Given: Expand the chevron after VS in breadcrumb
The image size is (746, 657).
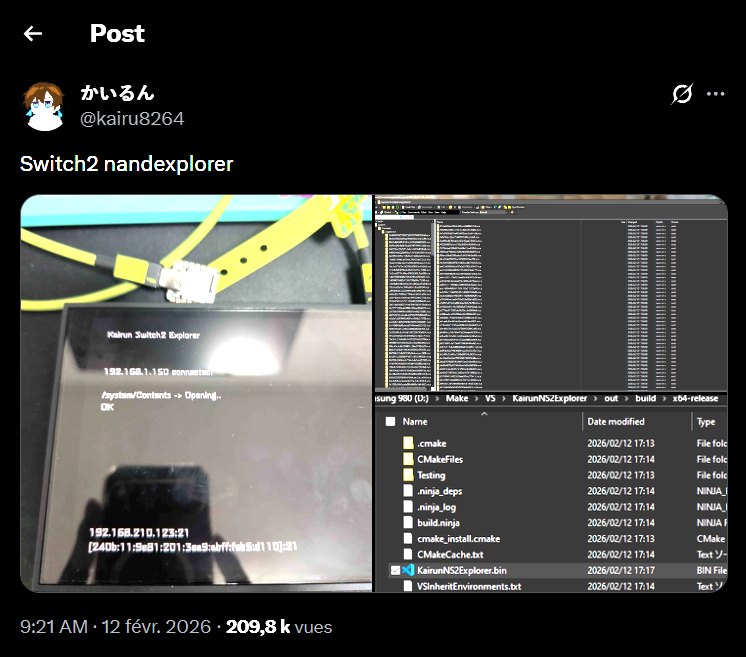Looking at the screenshot, I should pos(504,398).
